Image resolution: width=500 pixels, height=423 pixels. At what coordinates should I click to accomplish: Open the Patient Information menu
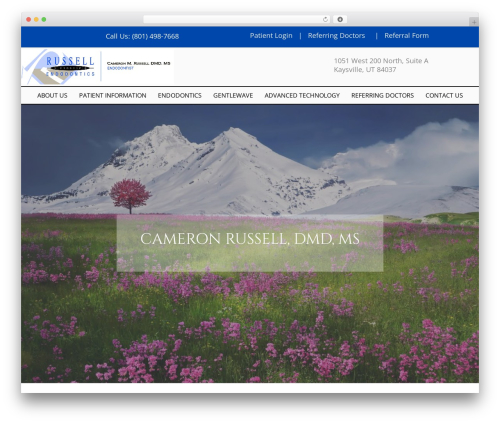click(112, 96)
